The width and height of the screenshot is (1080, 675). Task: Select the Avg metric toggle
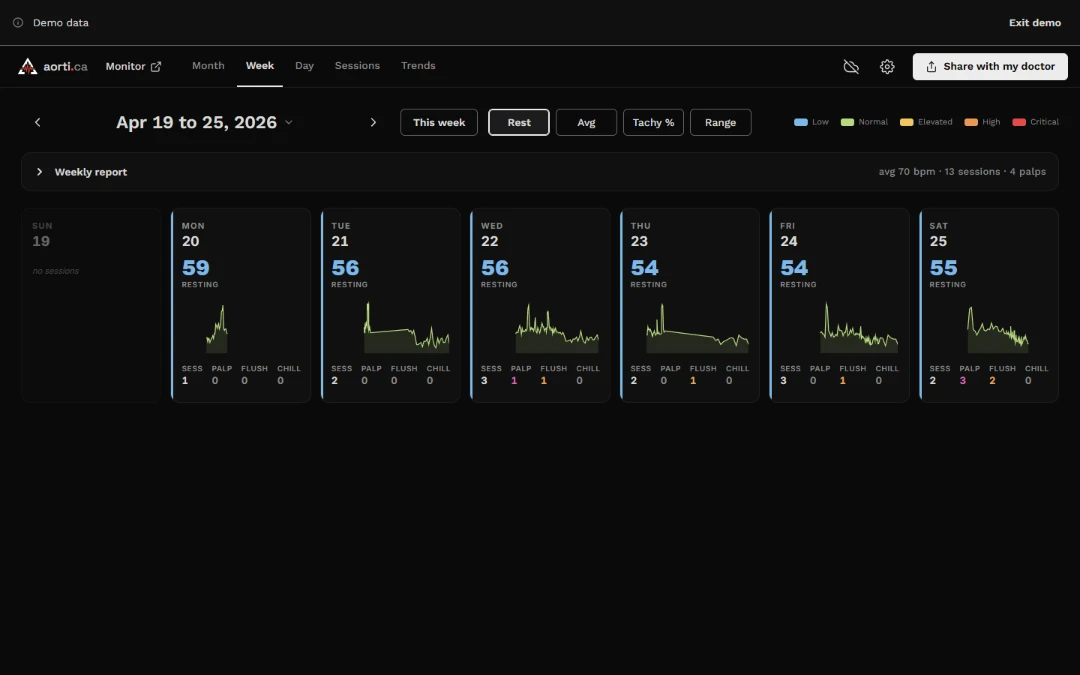(x=586, y=123)
